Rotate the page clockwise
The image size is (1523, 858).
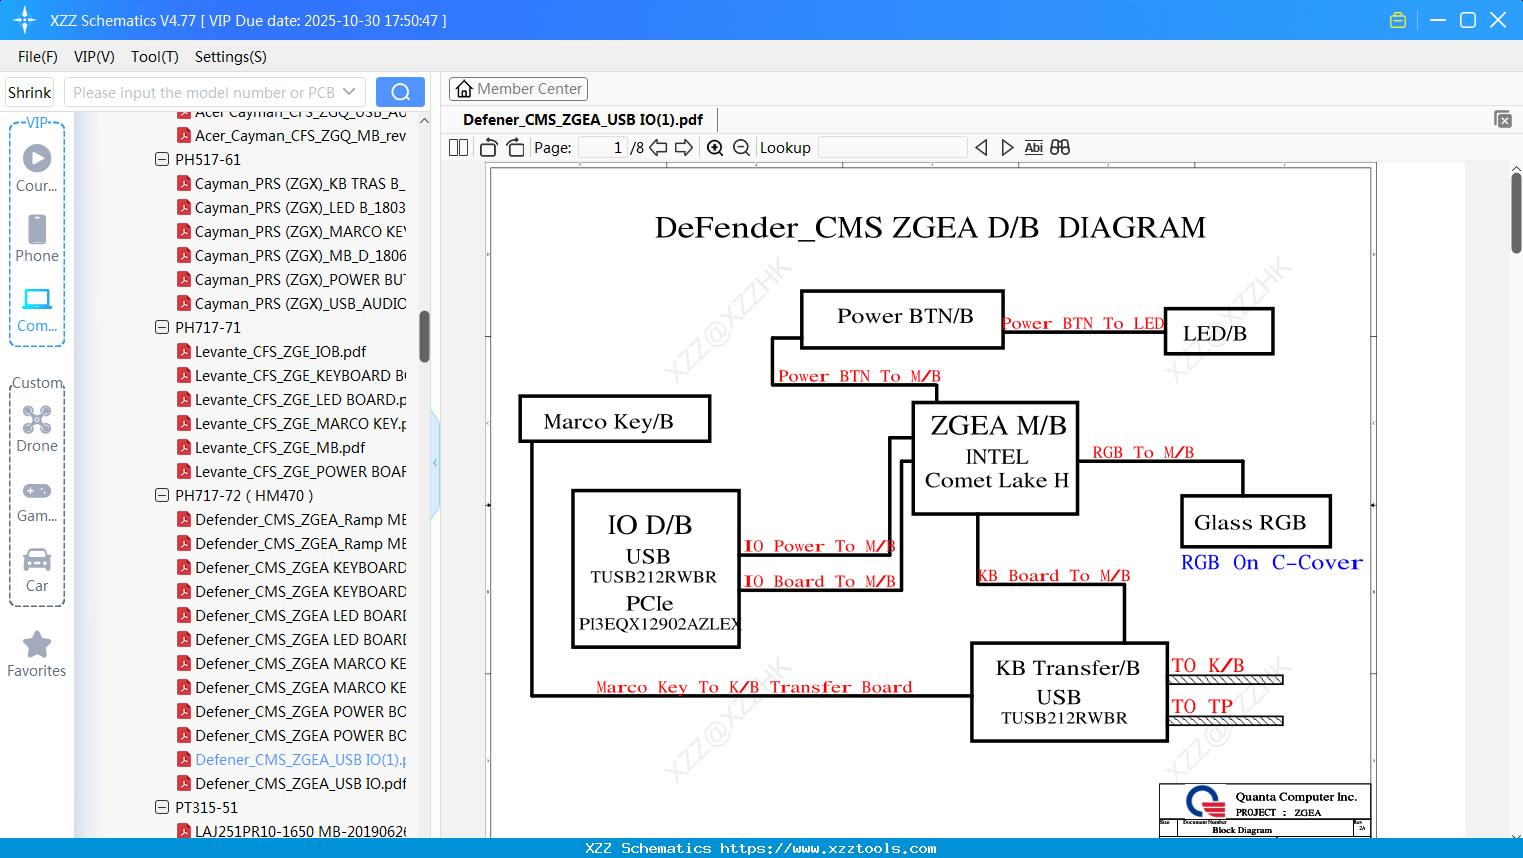[x=515, y=148]
